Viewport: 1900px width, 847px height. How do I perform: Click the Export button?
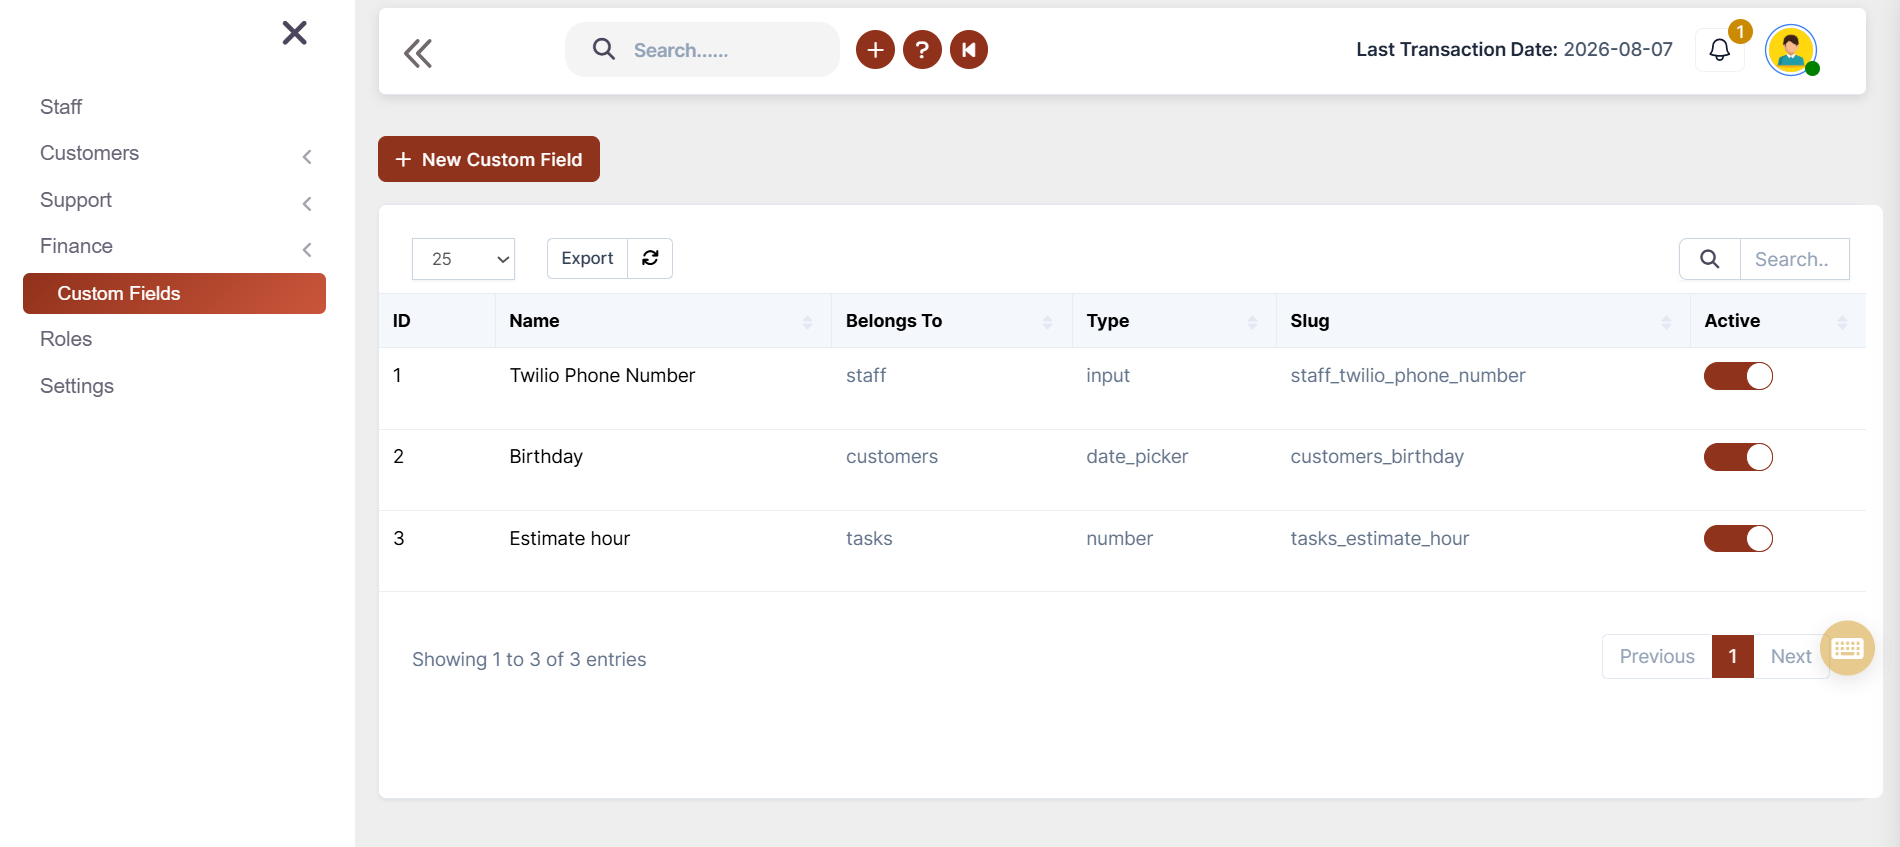pos(587,258)
